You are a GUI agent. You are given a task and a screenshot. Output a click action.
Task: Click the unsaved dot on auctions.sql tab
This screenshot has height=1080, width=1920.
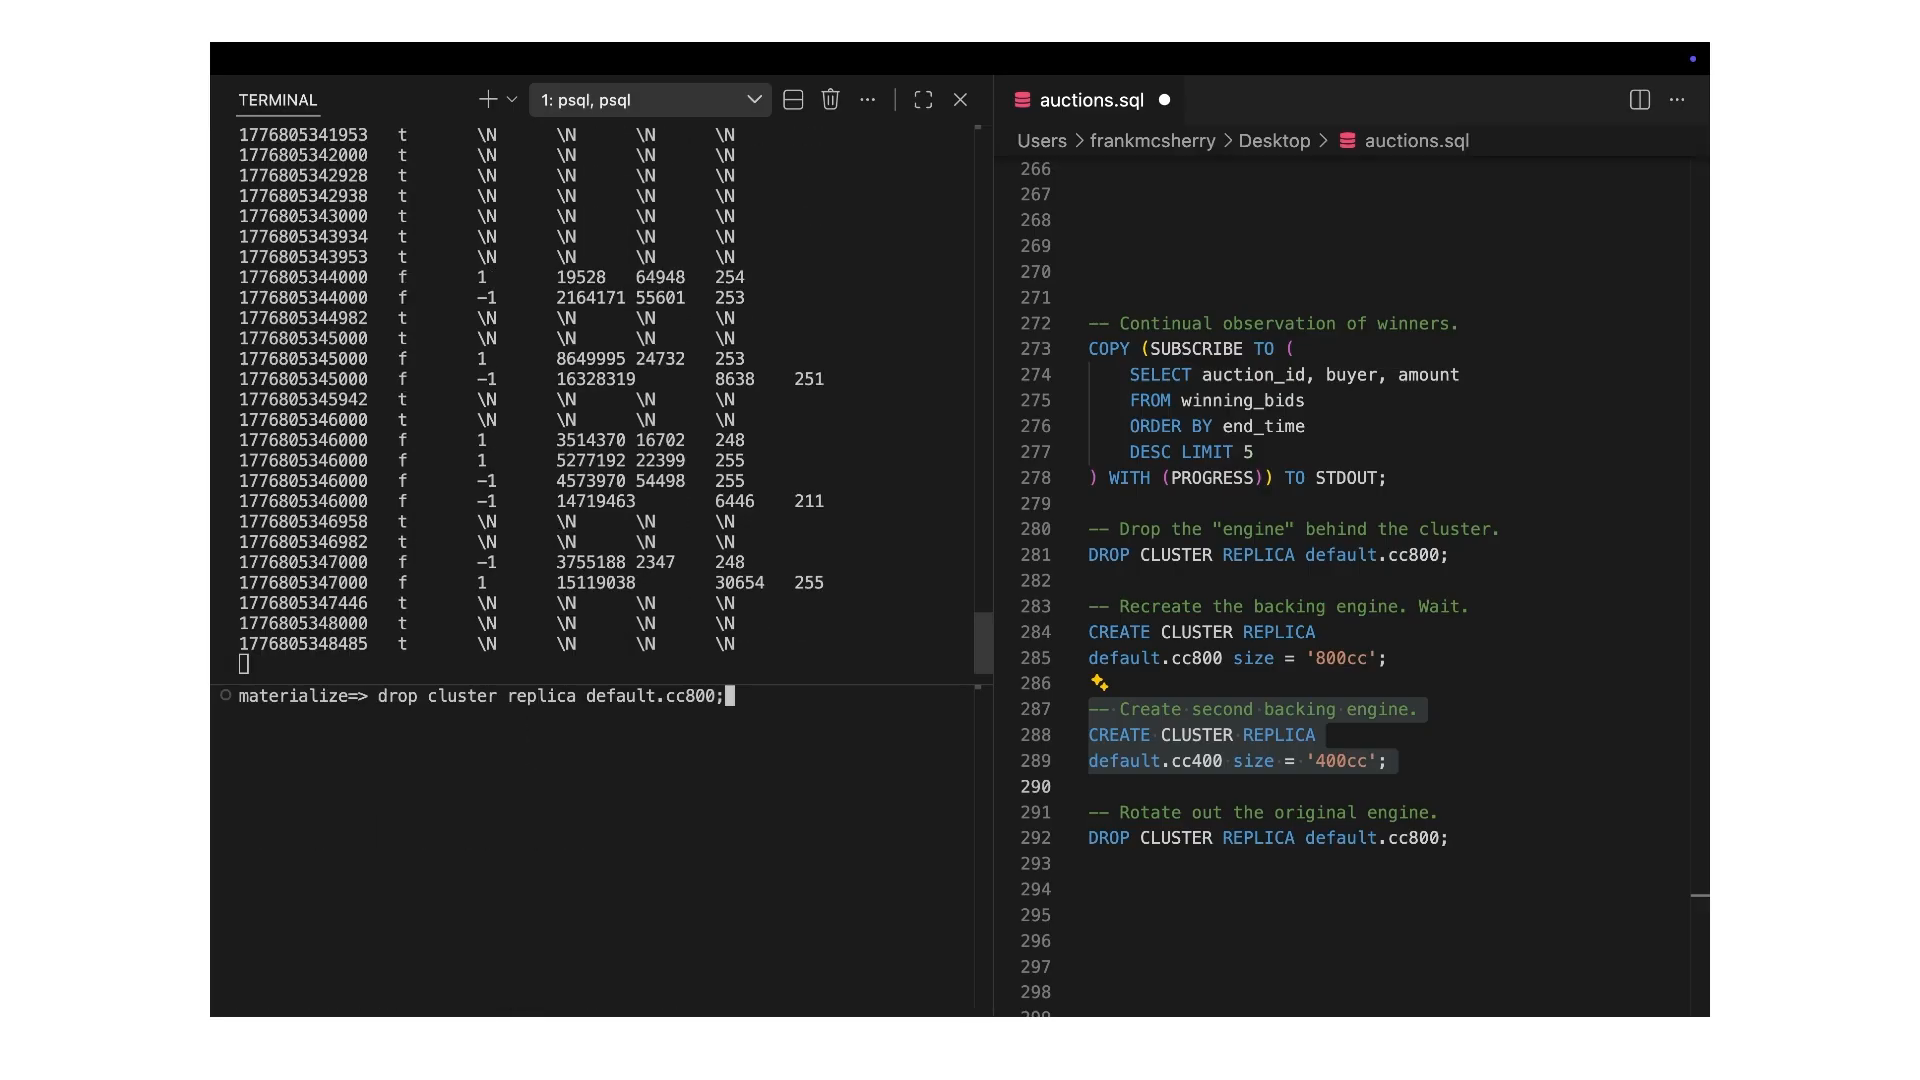[x=1164, y=100]
